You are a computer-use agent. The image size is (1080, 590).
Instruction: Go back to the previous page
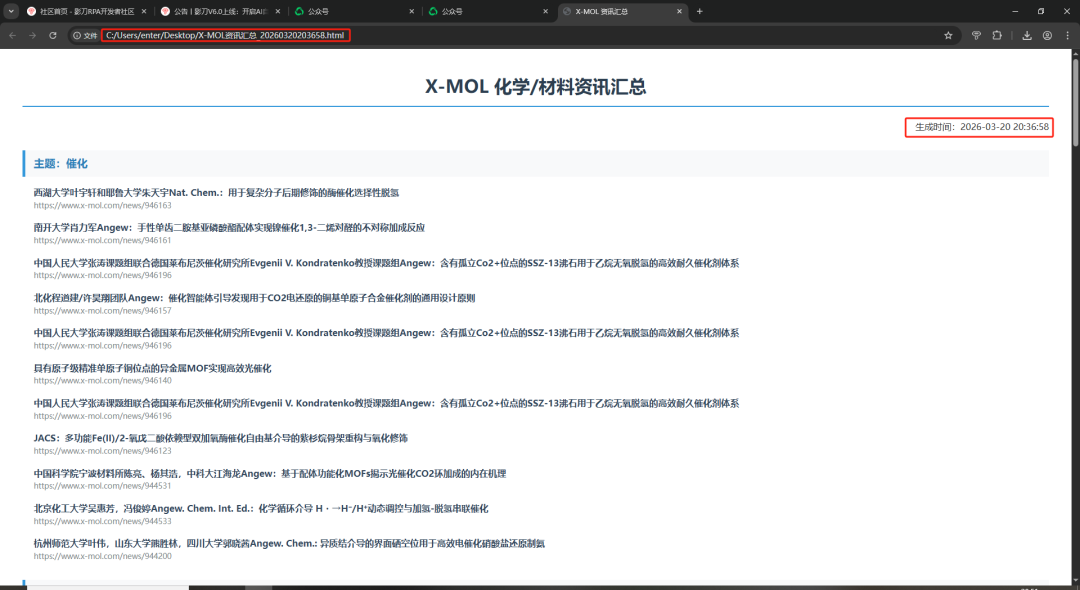pyautogui.click(x=12, y=35)
